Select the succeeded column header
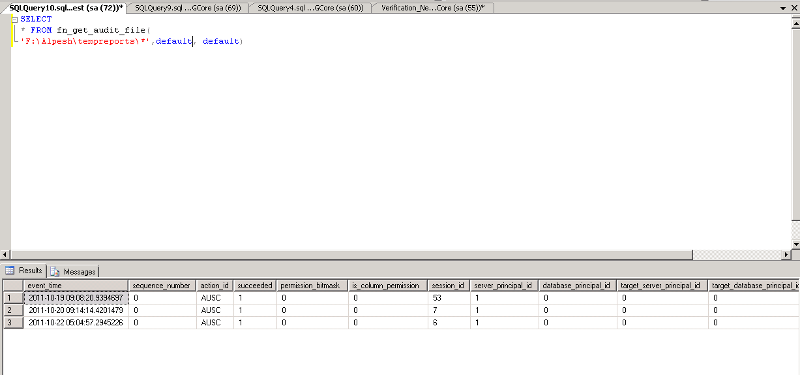800x375 pixels. (x=255, y=285)
